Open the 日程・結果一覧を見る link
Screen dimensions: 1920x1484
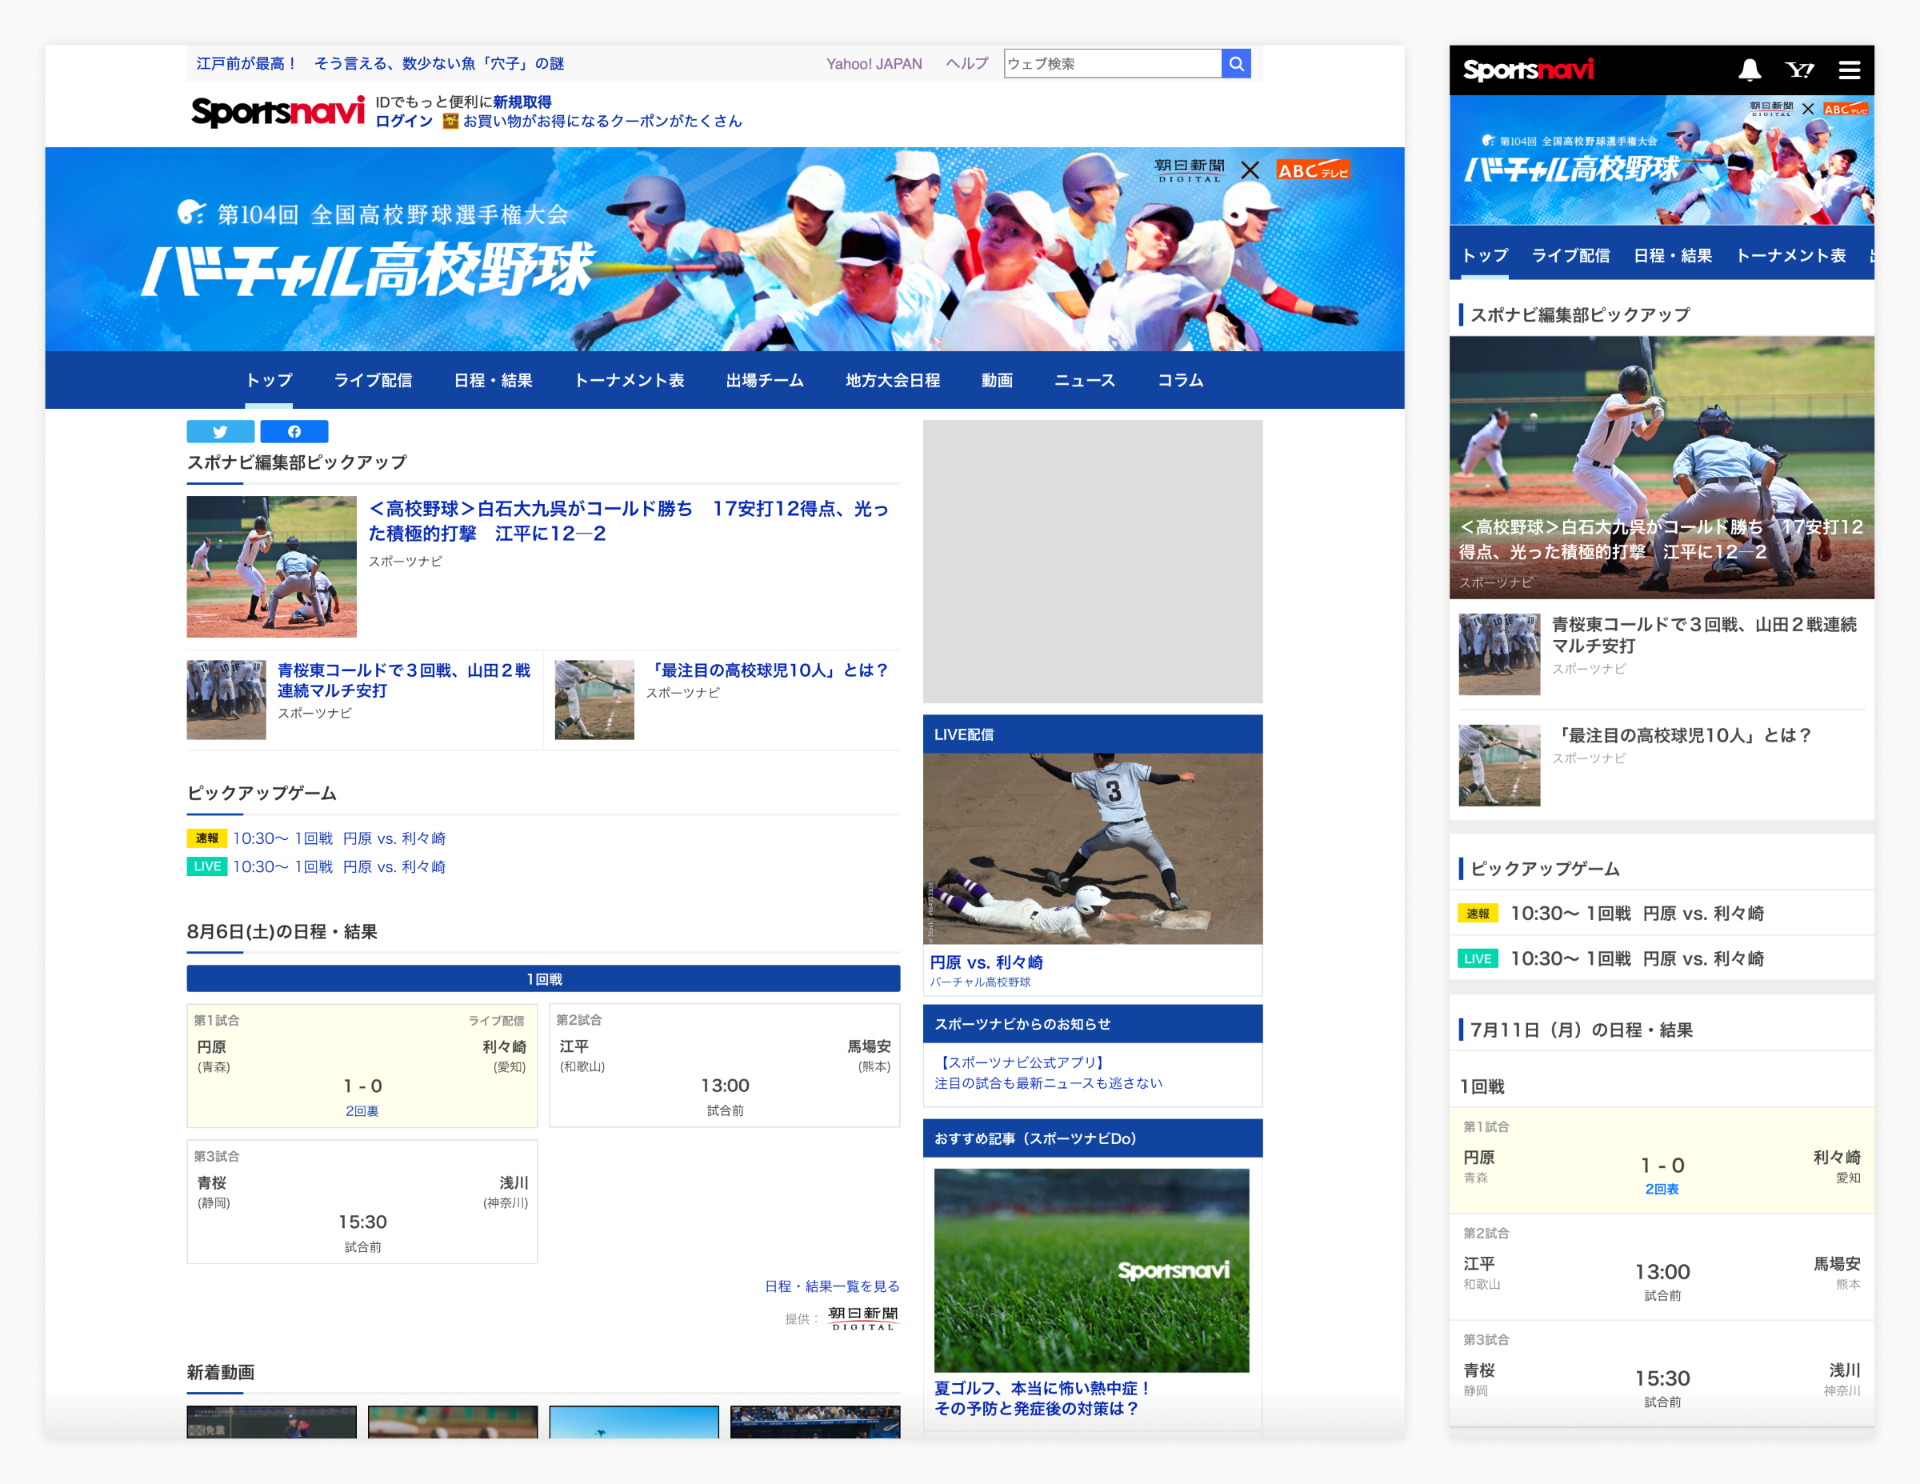(x=831, y=1286)
